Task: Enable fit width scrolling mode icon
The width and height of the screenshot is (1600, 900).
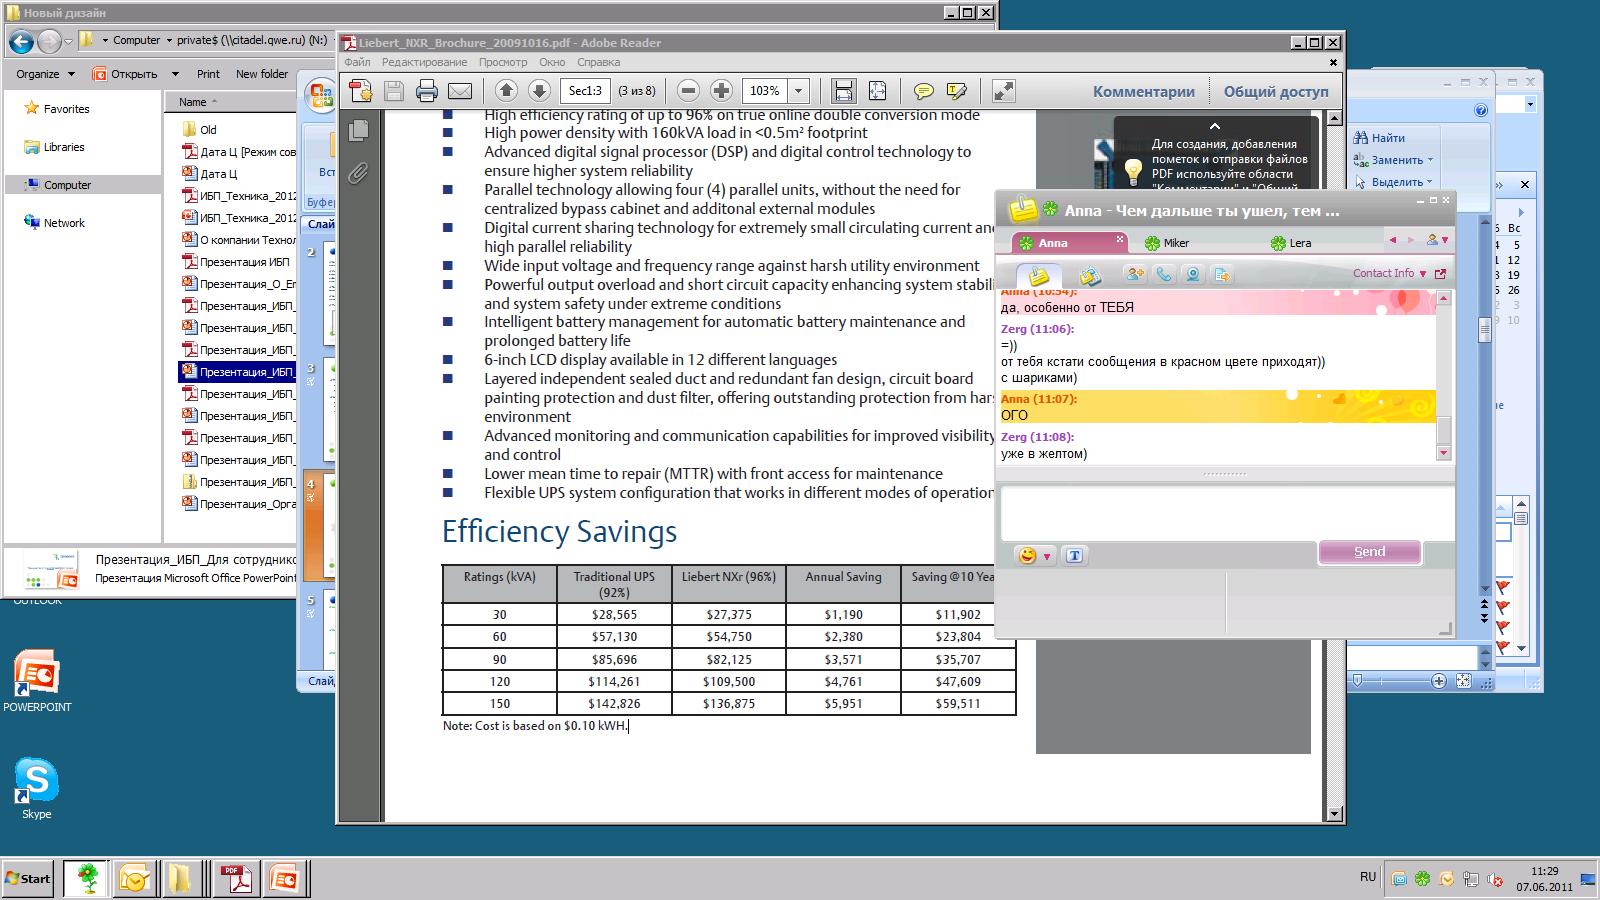Action: 844,91
